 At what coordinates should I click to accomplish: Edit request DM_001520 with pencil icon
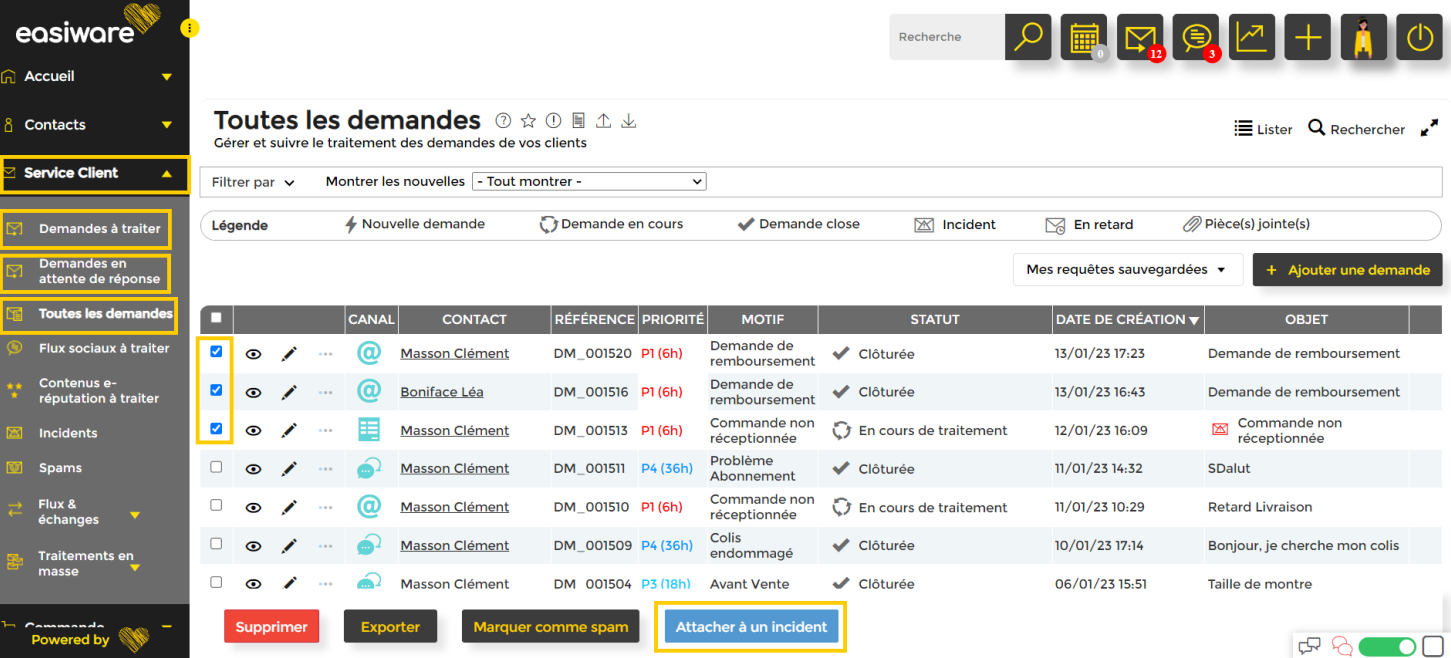[x=289, y=354]
